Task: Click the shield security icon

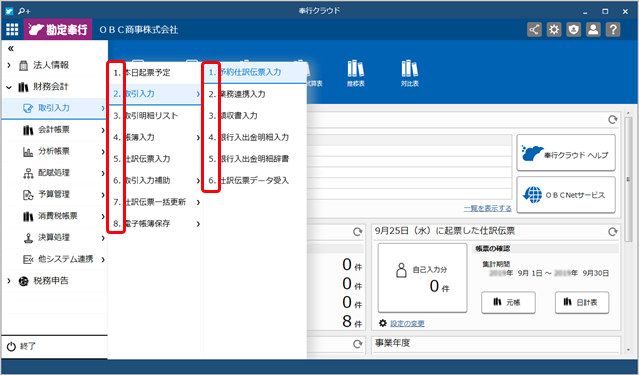Action: 573,29
